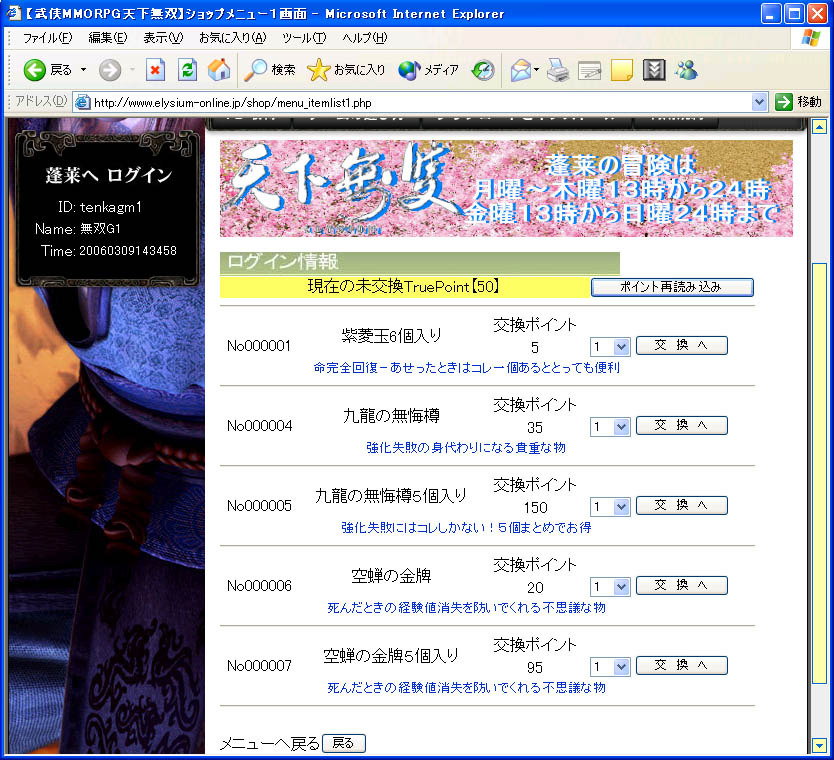Open the Search magnifier toolbar button
The width and height of the screenshot is (834, 760).
[x=270, y=70]
